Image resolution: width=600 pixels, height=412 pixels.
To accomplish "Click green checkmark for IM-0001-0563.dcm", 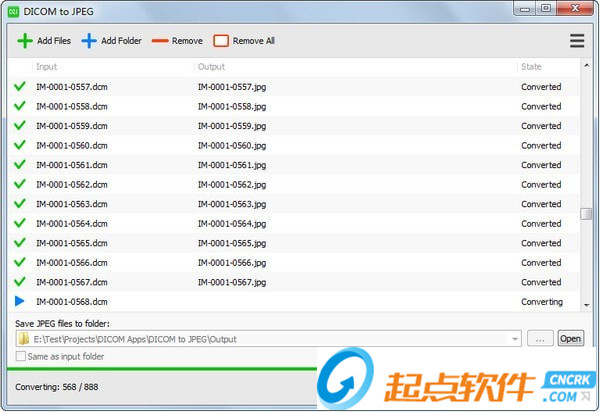I will tap(20, 204).
